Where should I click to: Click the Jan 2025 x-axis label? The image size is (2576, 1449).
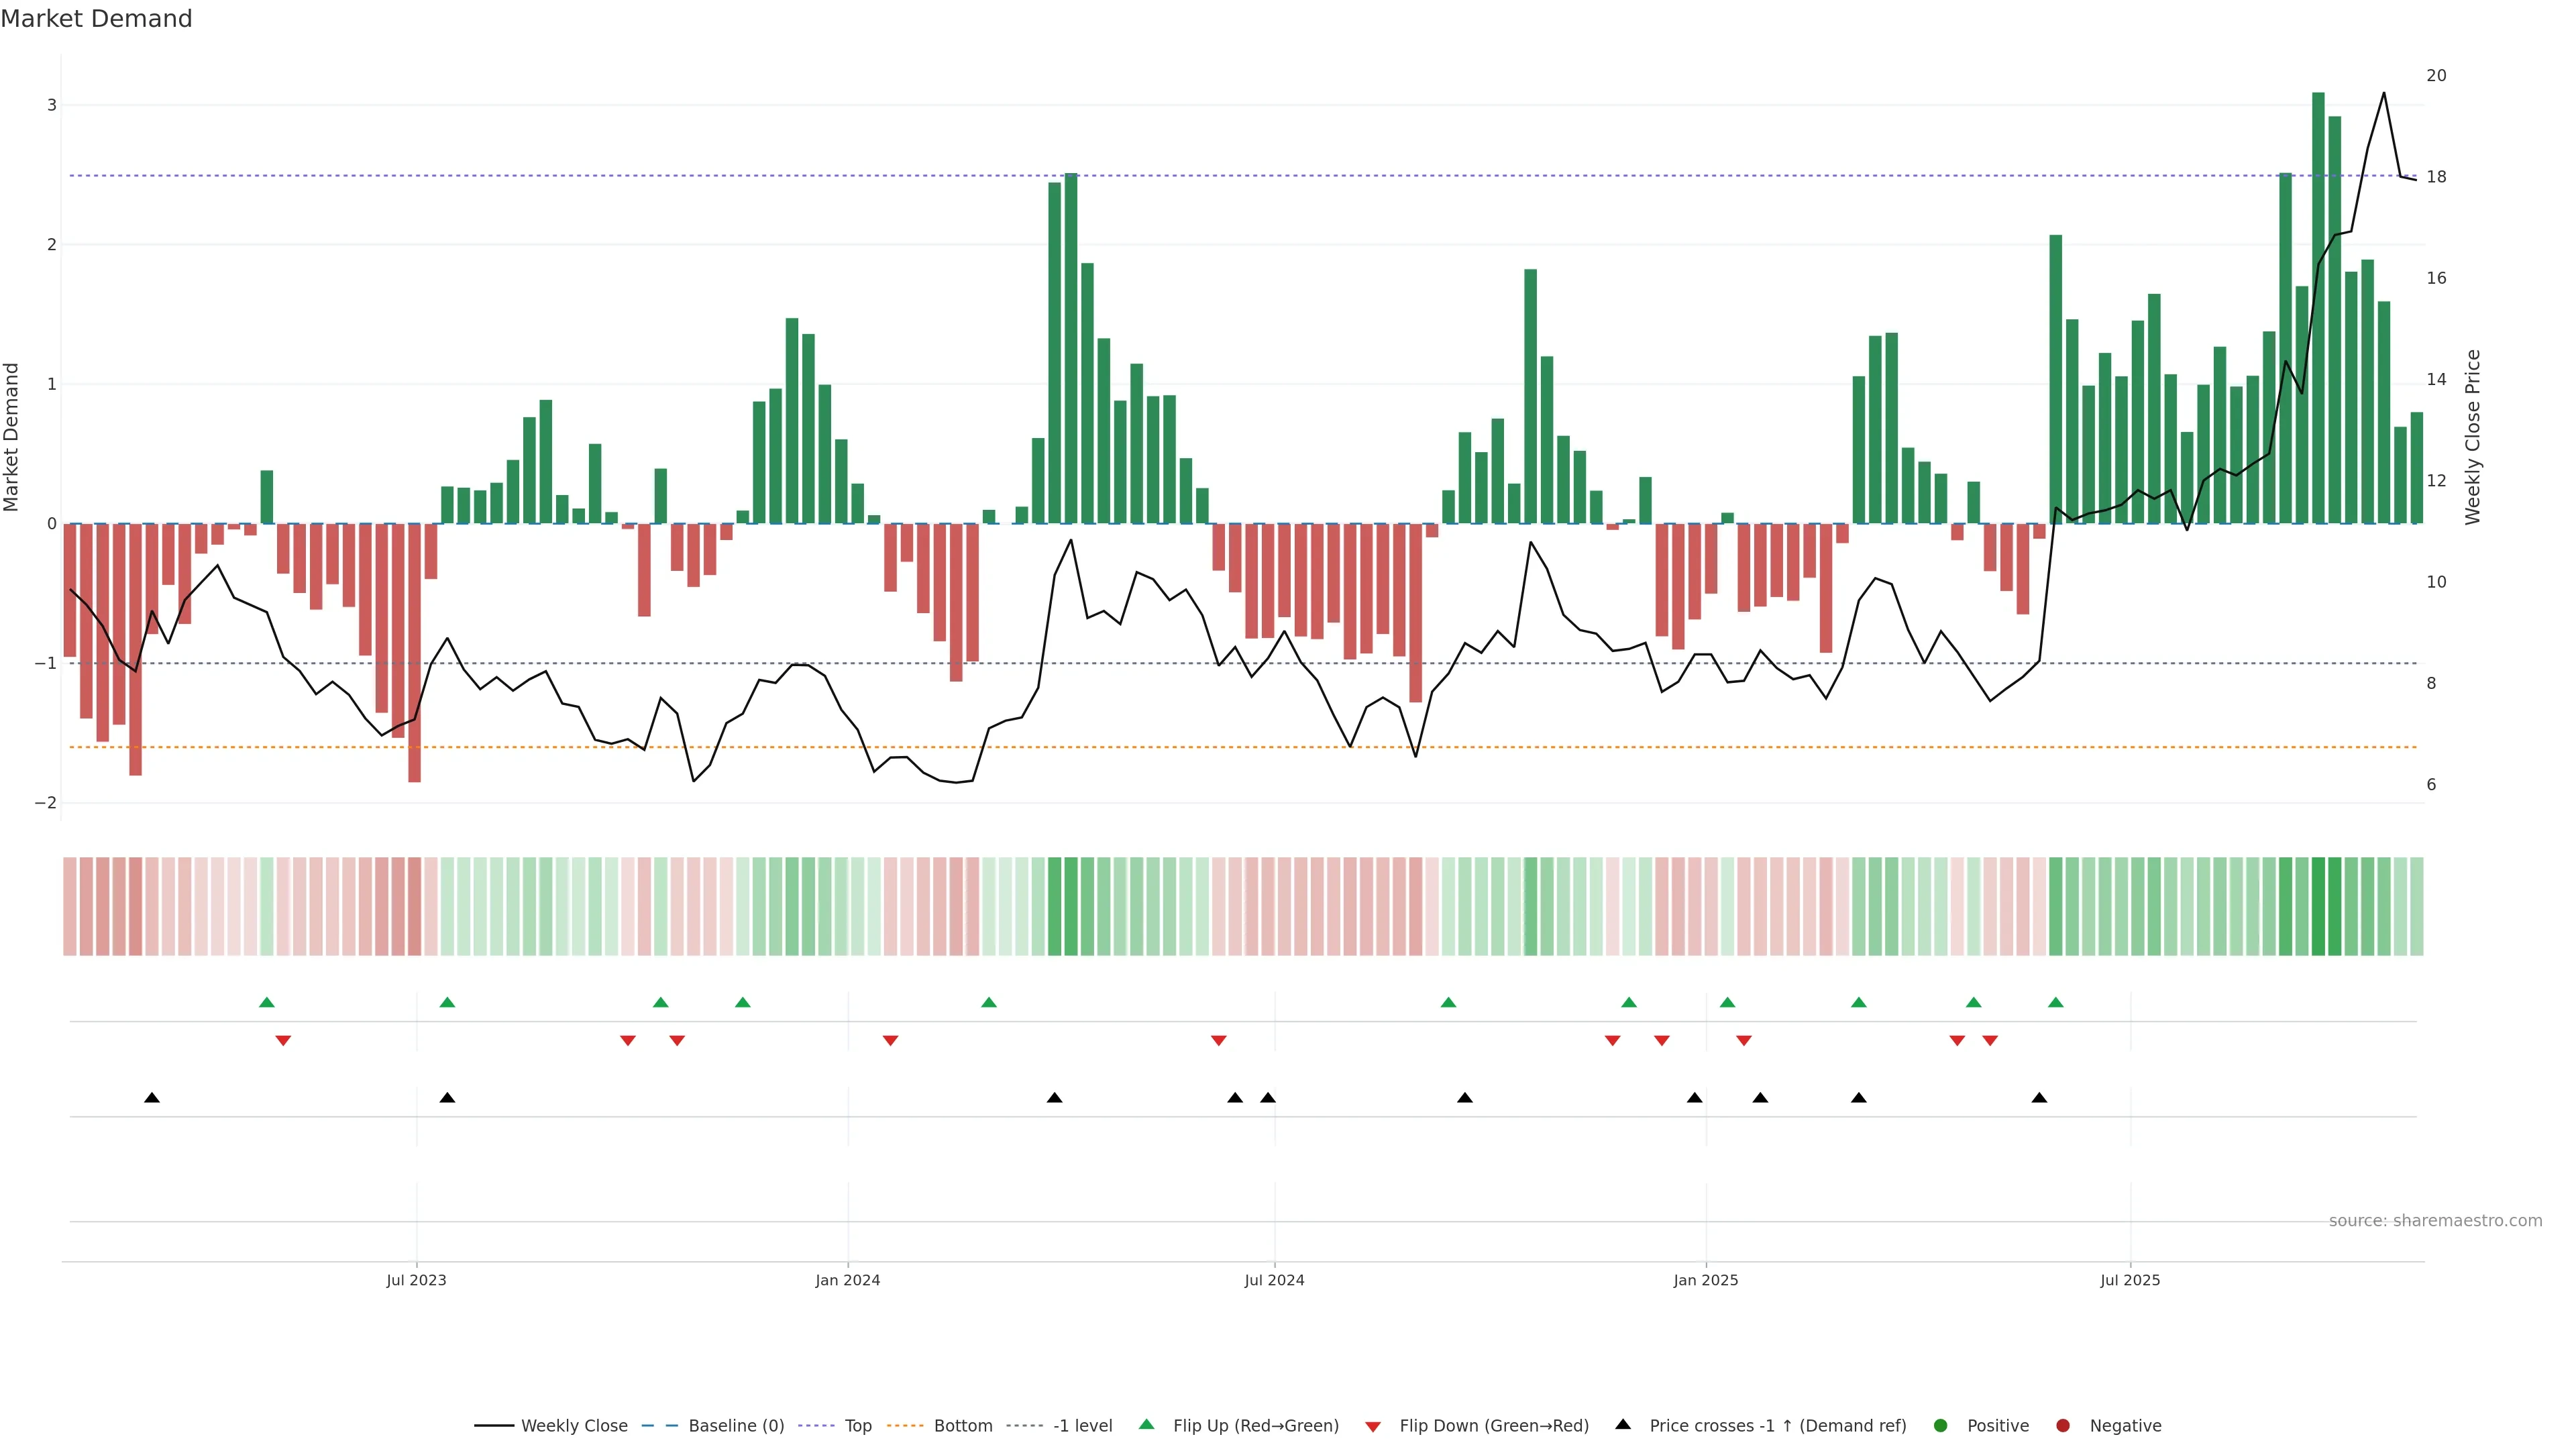tap(1705, 1280)
